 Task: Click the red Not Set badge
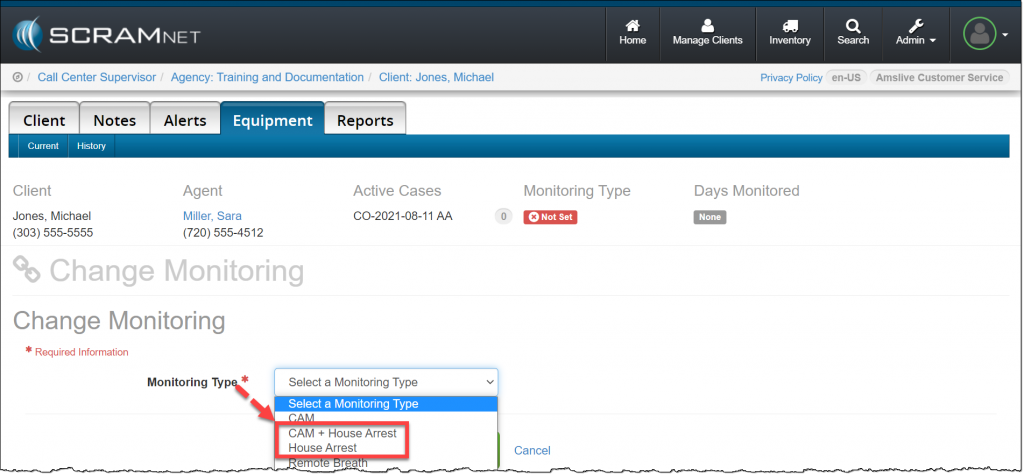coord(550,217)
